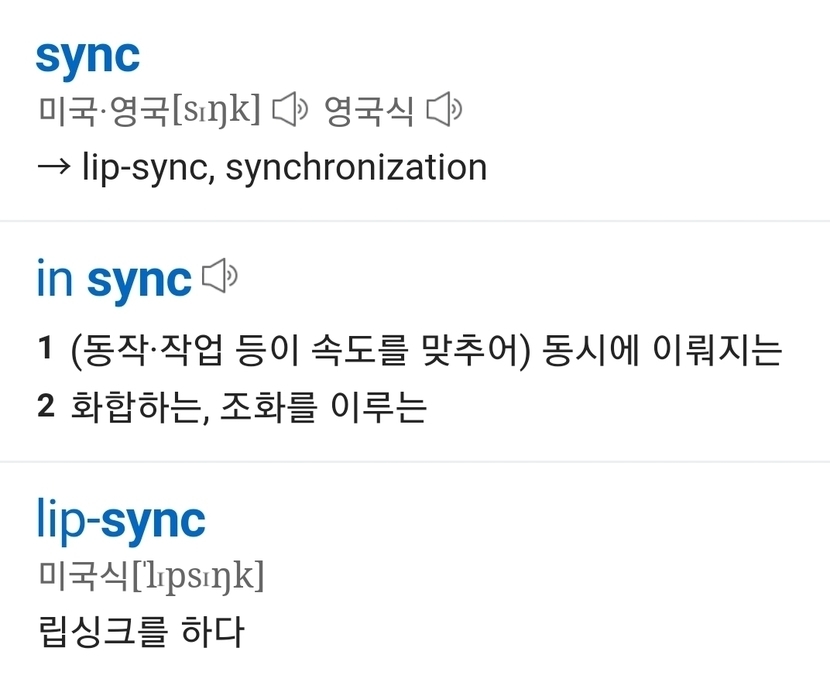Screen dimensions: 830x689
Task: Open the "sync" headword entry
Action: coord(88,56)
